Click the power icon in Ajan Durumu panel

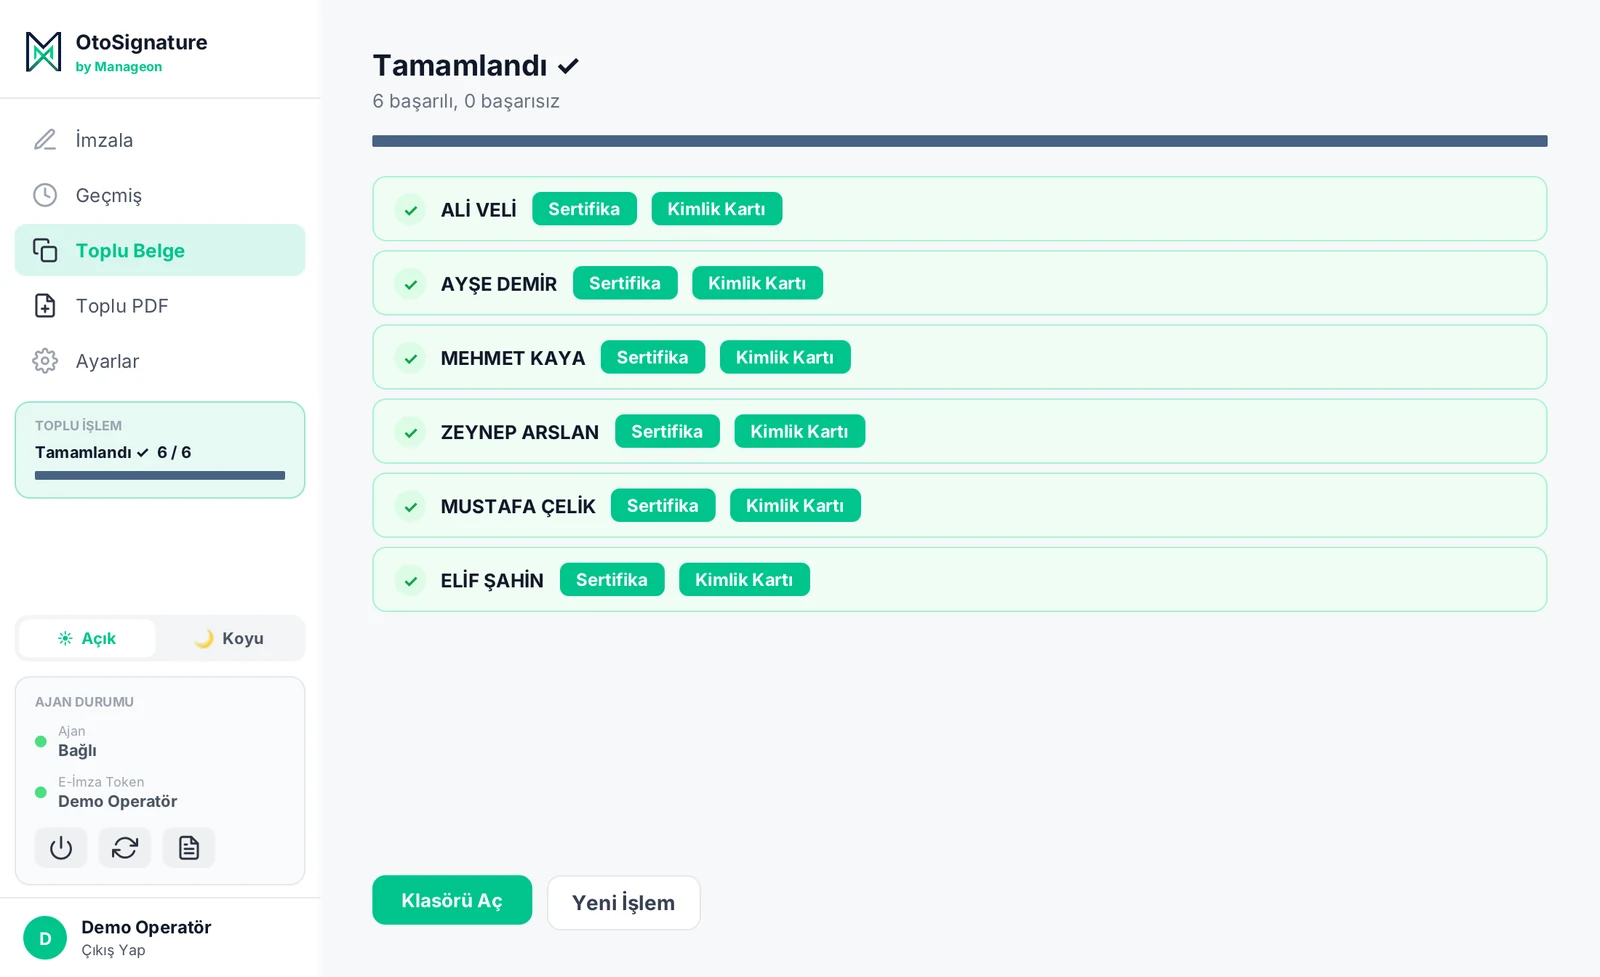pyautogui.click(x=61, y=848)
